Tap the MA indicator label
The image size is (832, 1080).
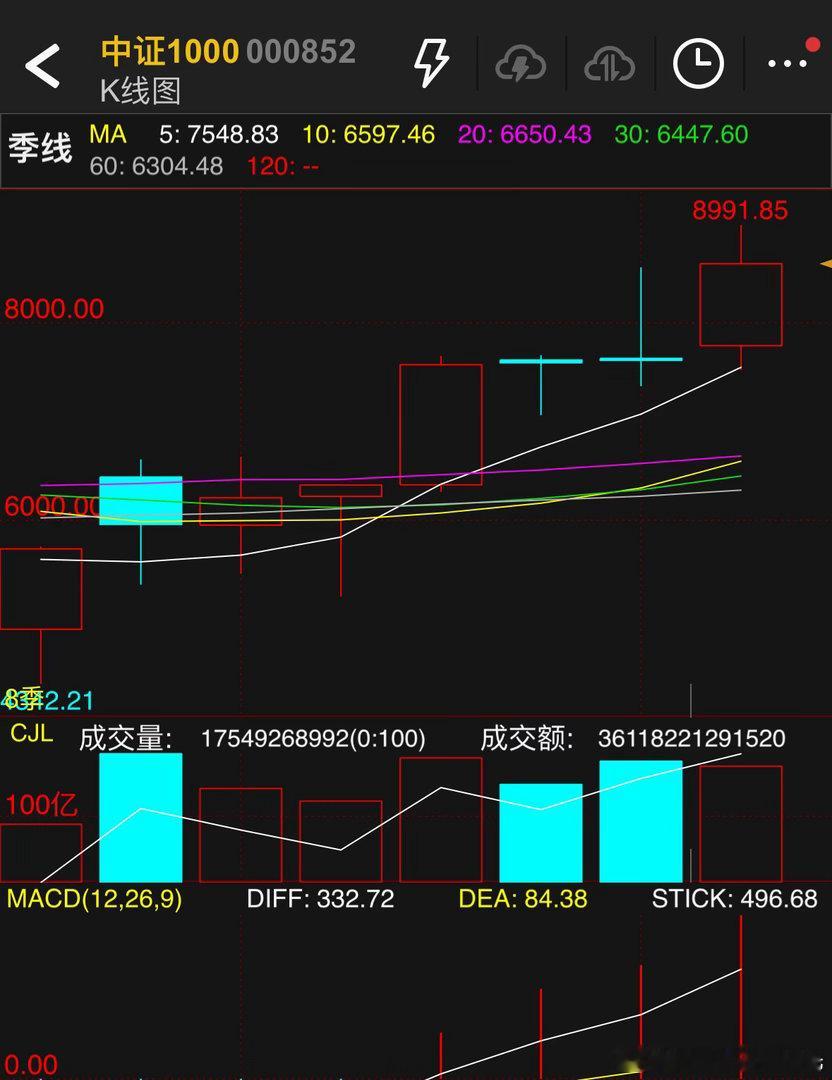(x=107, y=134)
